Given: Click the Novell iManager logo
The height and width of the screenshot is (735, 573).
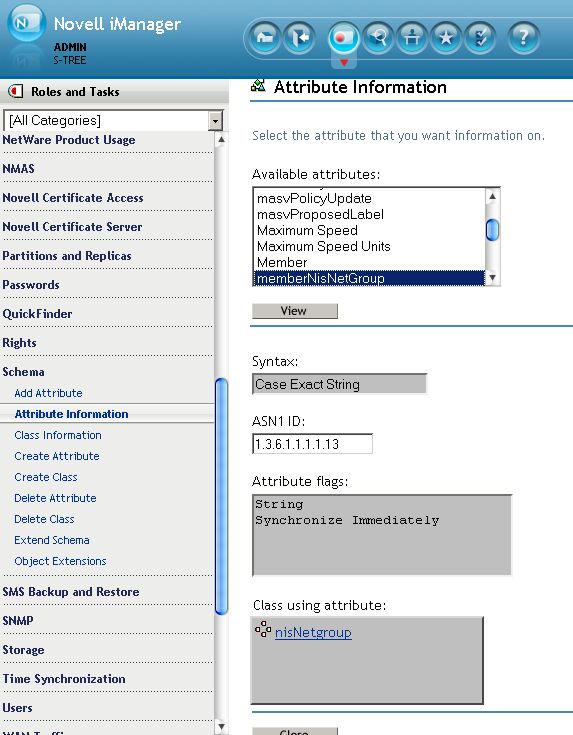Looking at the screenshot, I should point(26,23).
